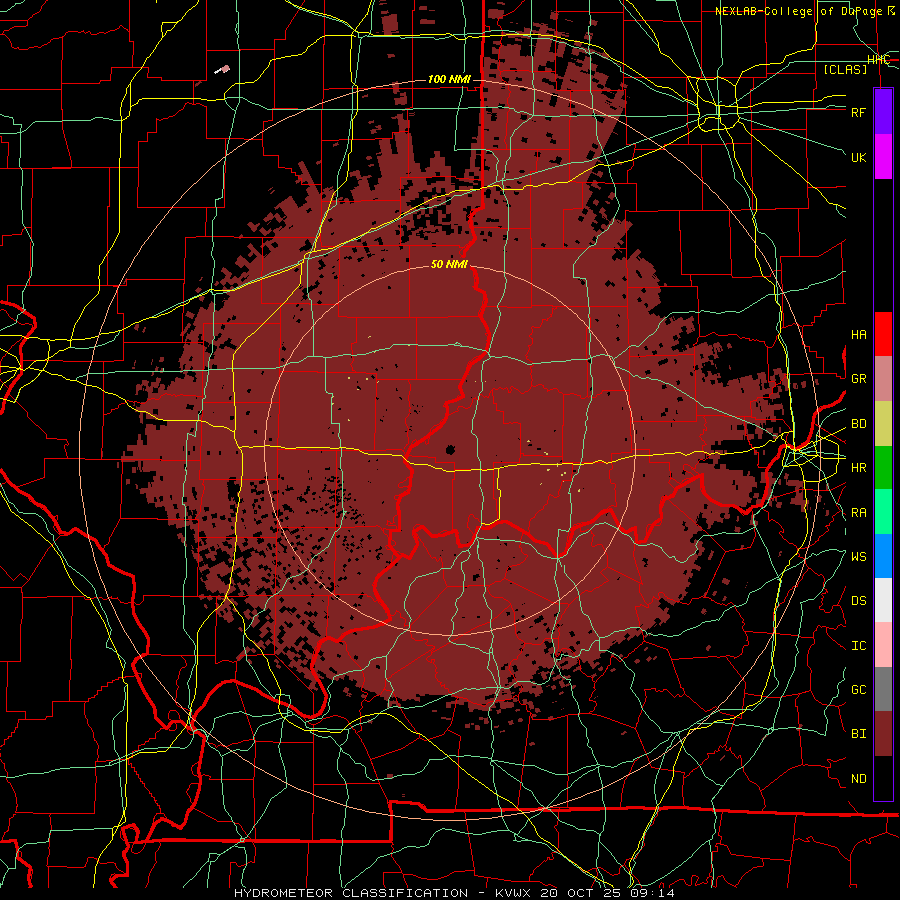This screenshot has height=900, width=900.
Task: Select the light pink IC legend swatch
Action: coord(883,645)
